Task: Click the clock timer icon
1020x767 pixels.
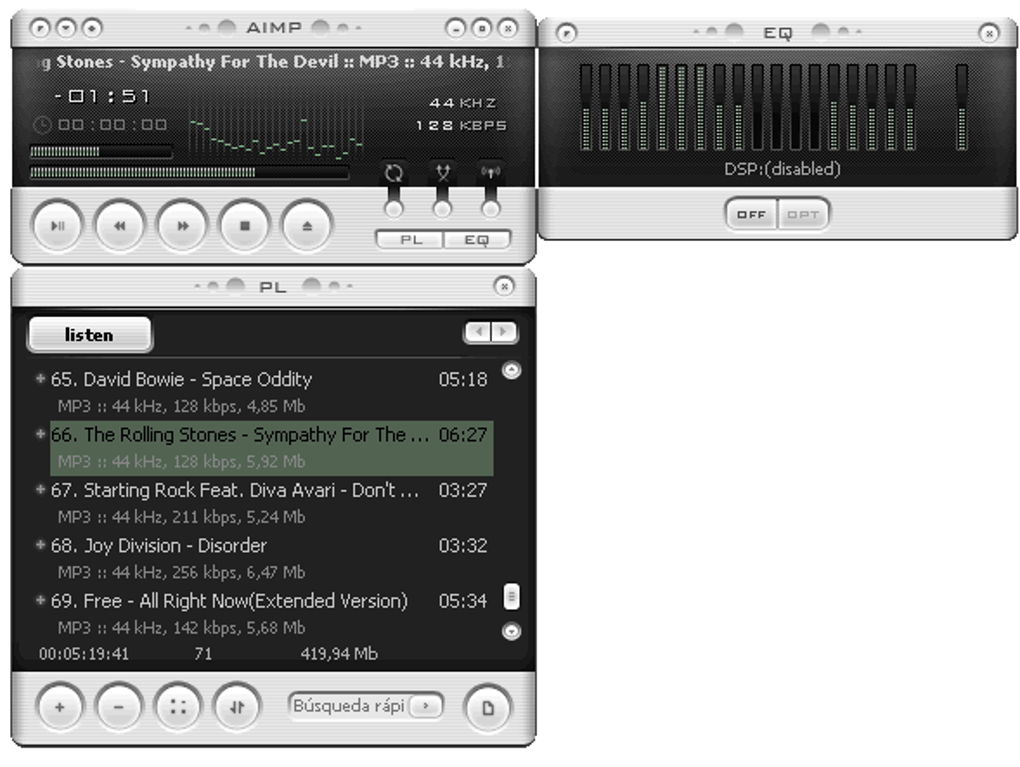Action: [41, 124]
